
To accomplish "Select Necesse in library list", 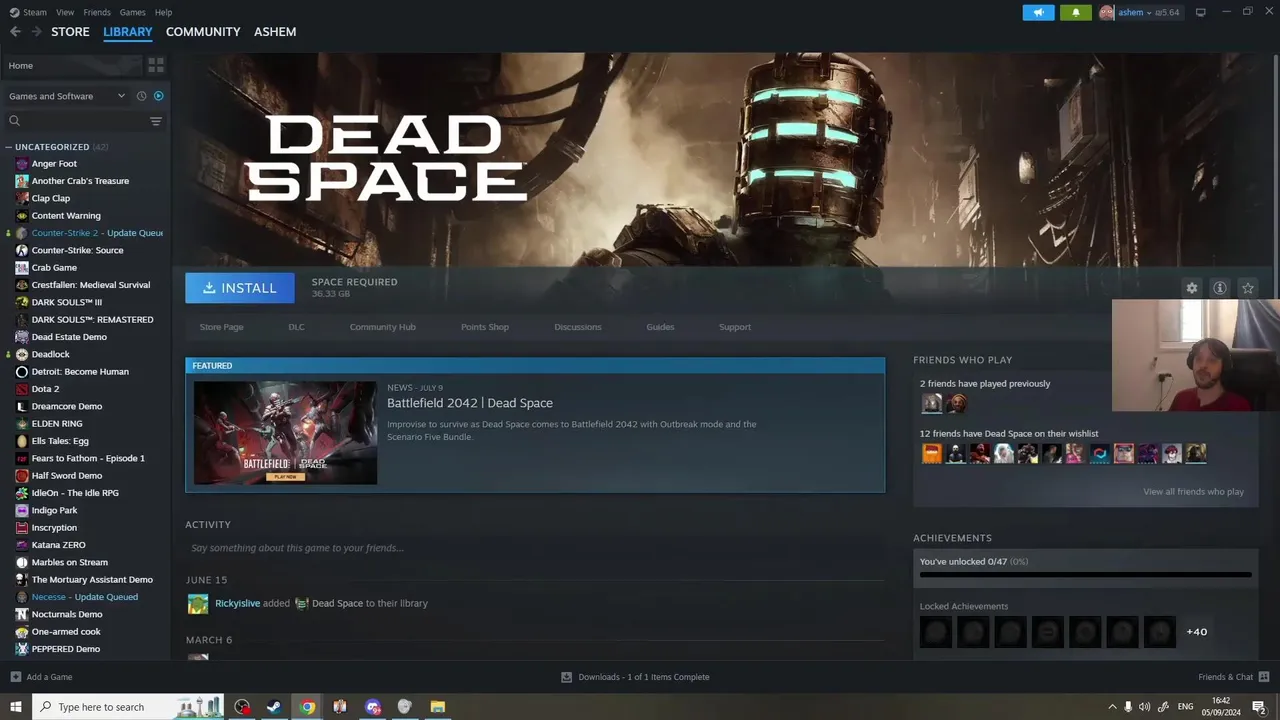I will [85, 597].
